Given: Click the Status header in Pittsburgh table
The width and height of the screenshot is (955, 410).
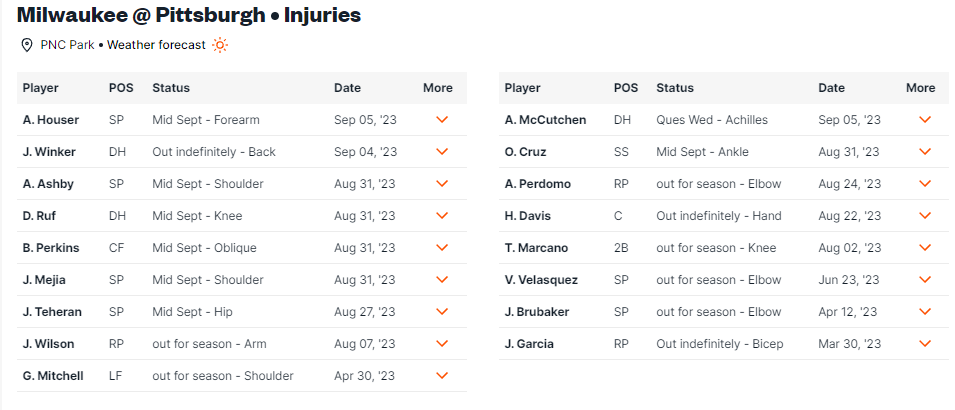Looking at the screenshot, I should point(675,88).
